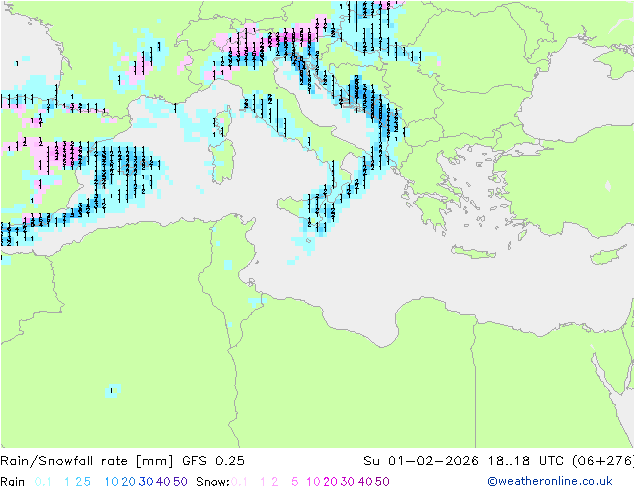This screenshot has width=634, height=490.
Task: Click the snow legend value 50
Action: coord(382,482)
